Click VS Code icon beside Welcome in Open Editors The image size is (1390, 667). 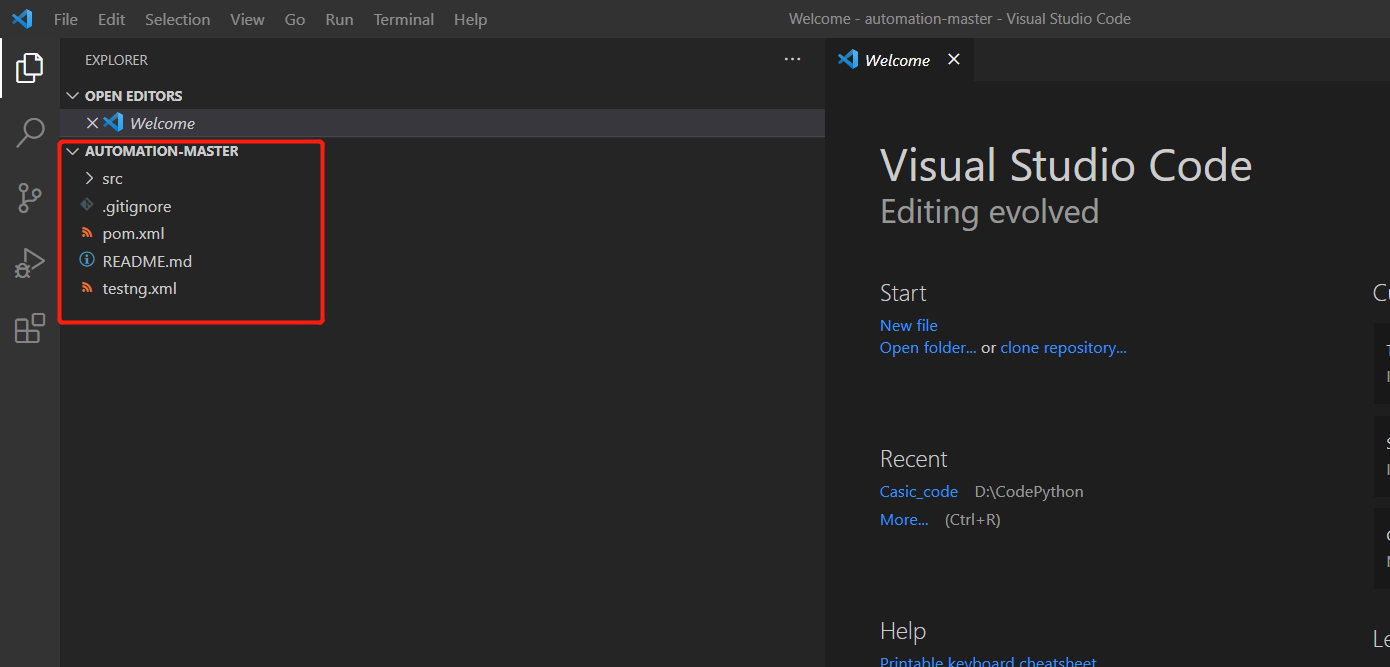click(113, 122)
